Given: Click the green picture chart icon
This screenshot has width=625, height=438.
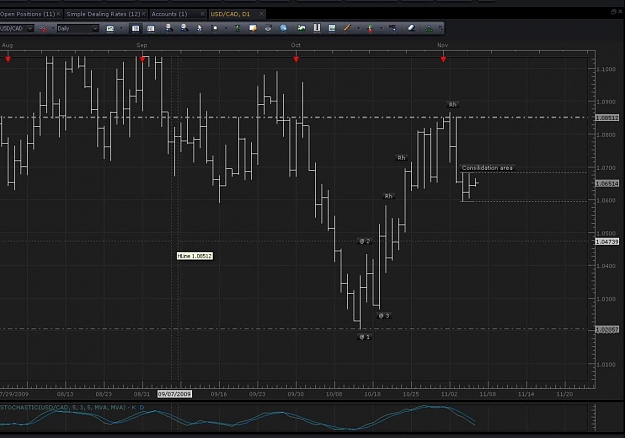Looking at the screenshot, I should coord(302,28).
